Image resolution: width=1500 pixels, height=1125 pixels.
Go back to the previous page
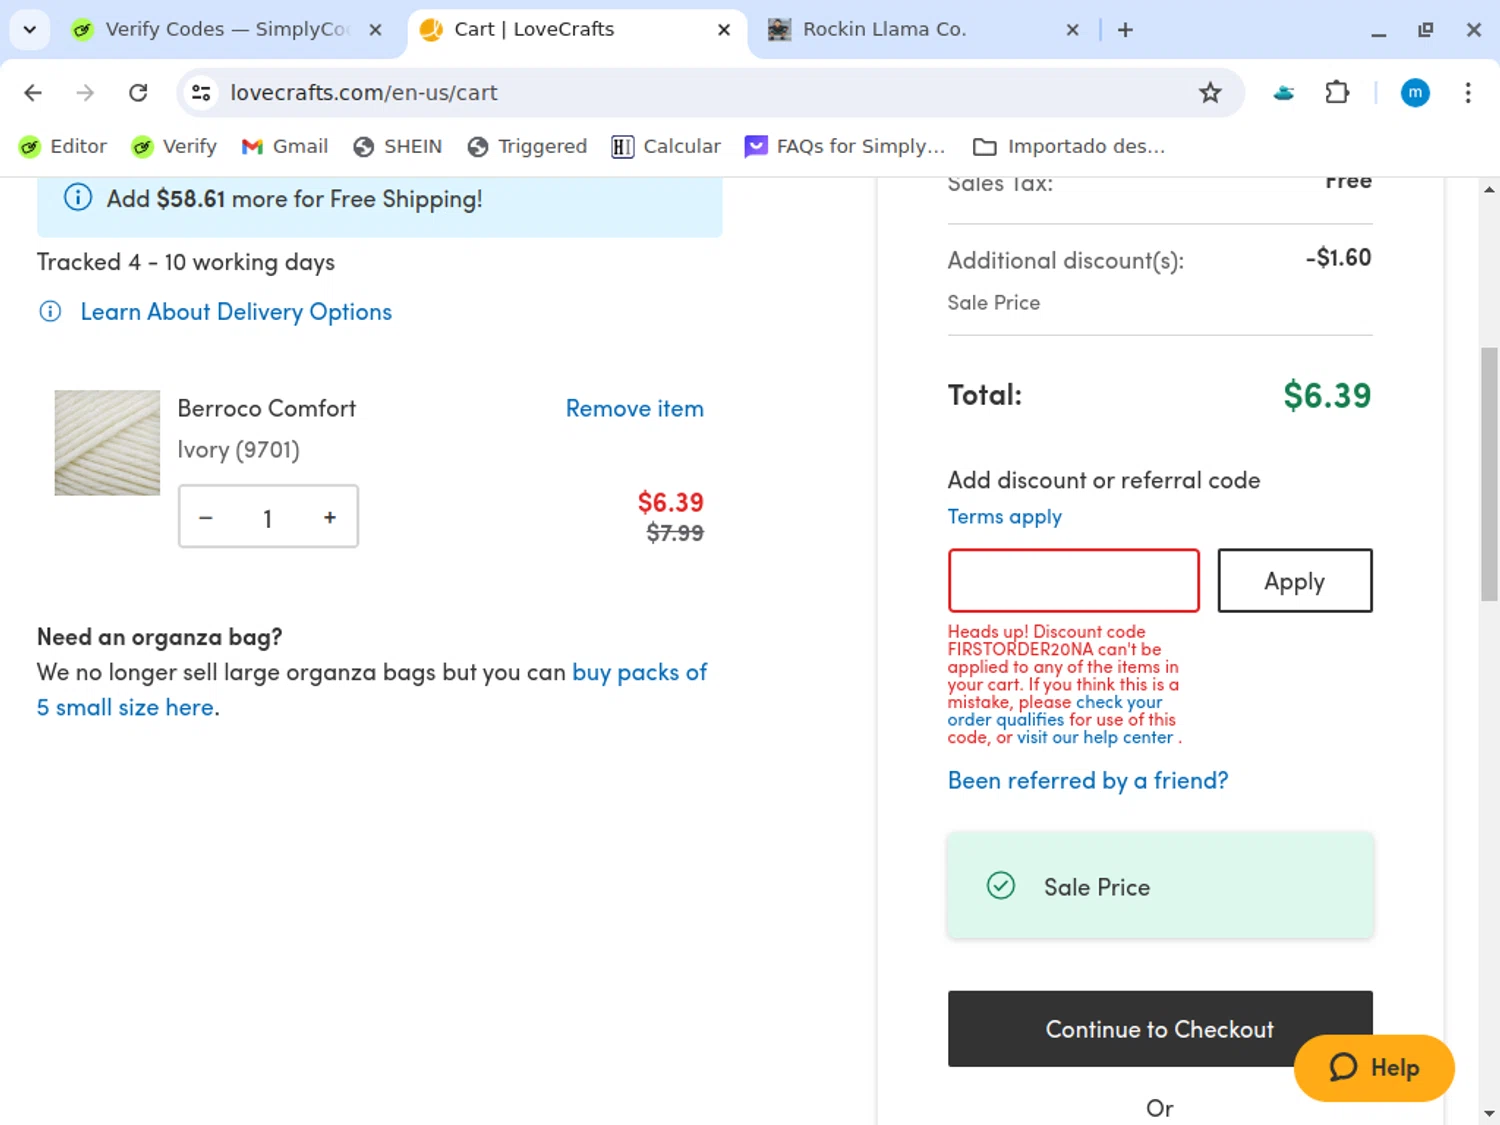33,93
